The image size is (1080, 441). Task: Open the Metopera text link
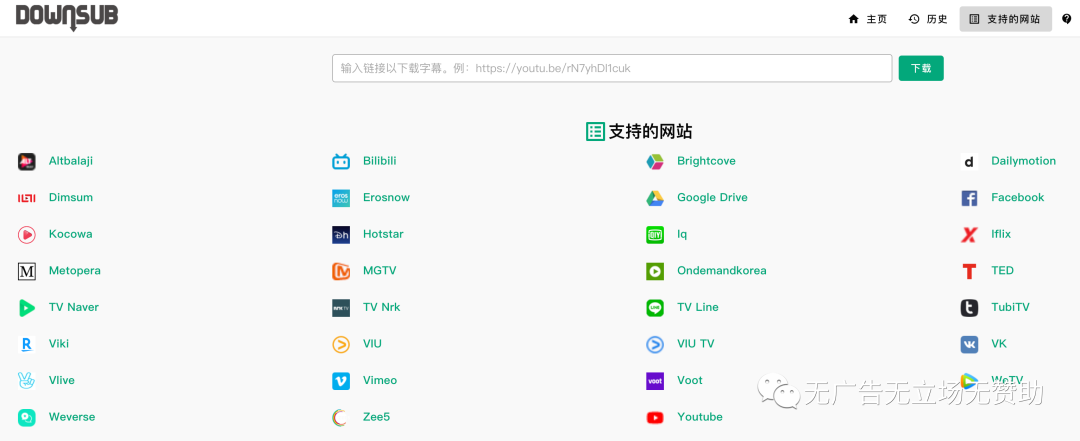(74, 271)
